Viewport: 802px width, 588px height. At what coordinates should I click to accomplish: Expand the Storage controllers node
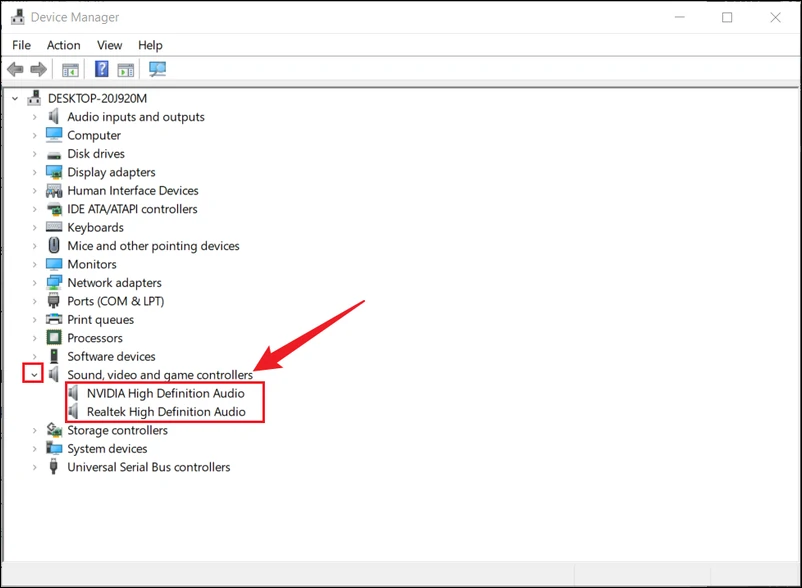tap(34, 430)
